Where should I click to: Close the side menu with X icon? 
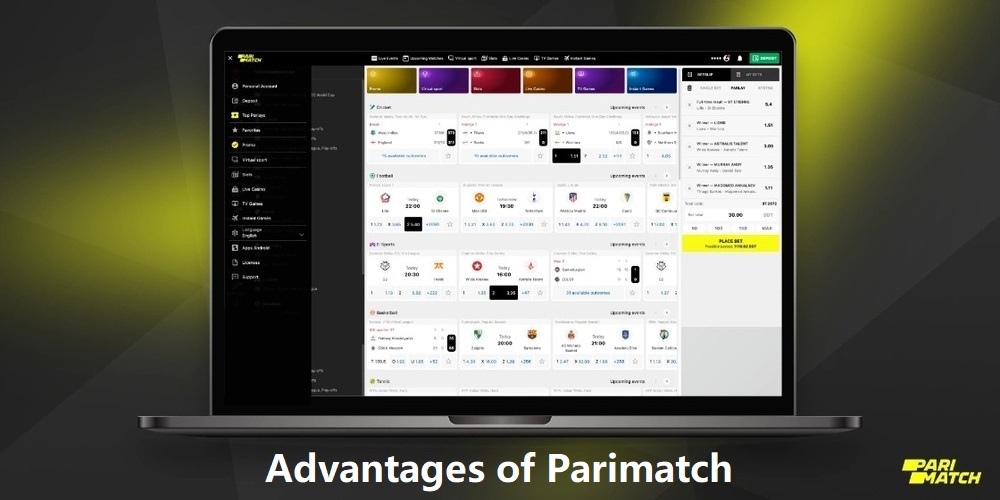click(x=230, y=58)
